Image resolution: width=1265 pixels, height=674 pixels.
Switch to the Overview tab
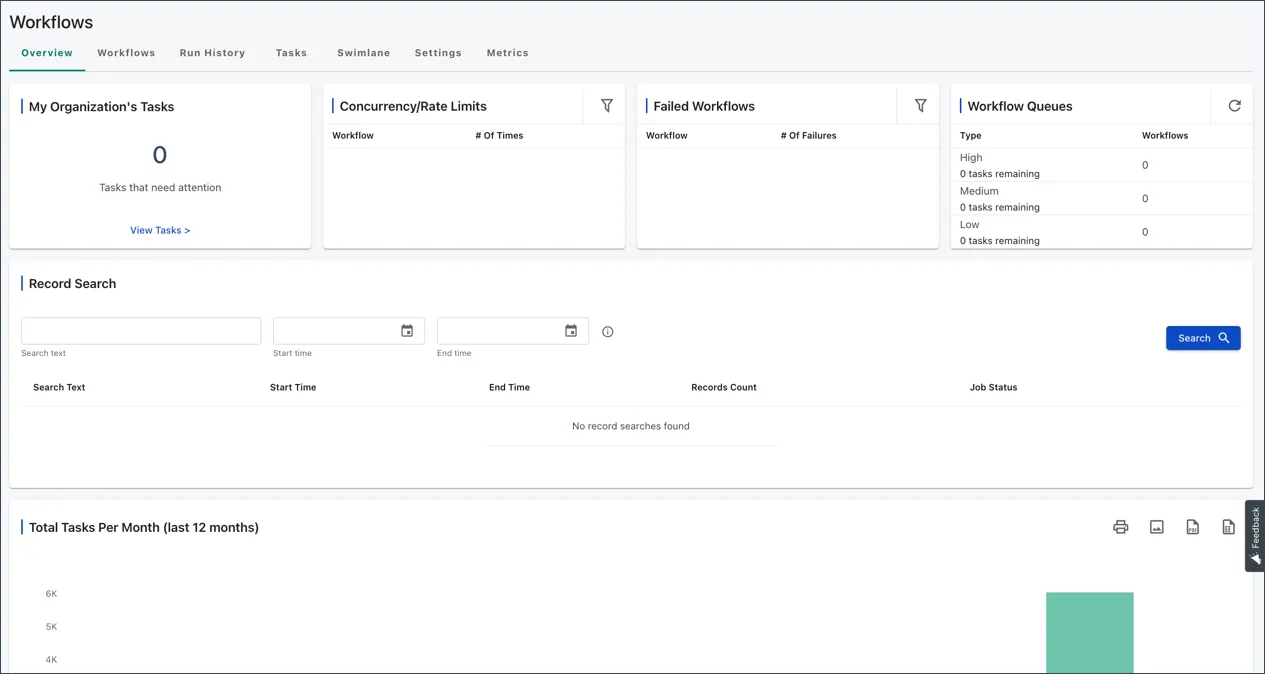(x=47, y=53)
